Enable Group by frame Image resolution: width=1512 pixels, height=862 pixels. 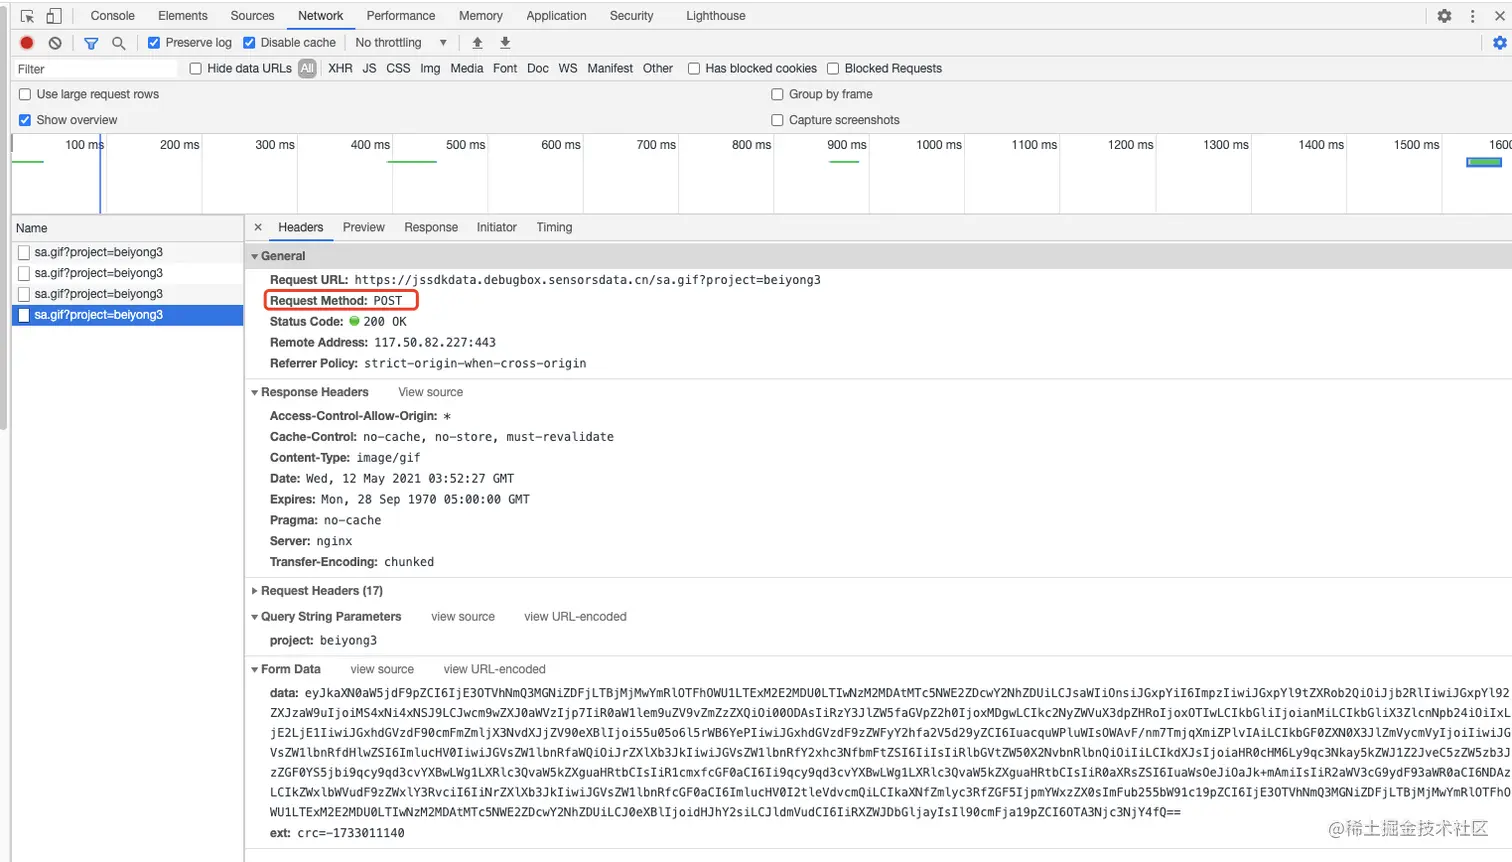777,94
